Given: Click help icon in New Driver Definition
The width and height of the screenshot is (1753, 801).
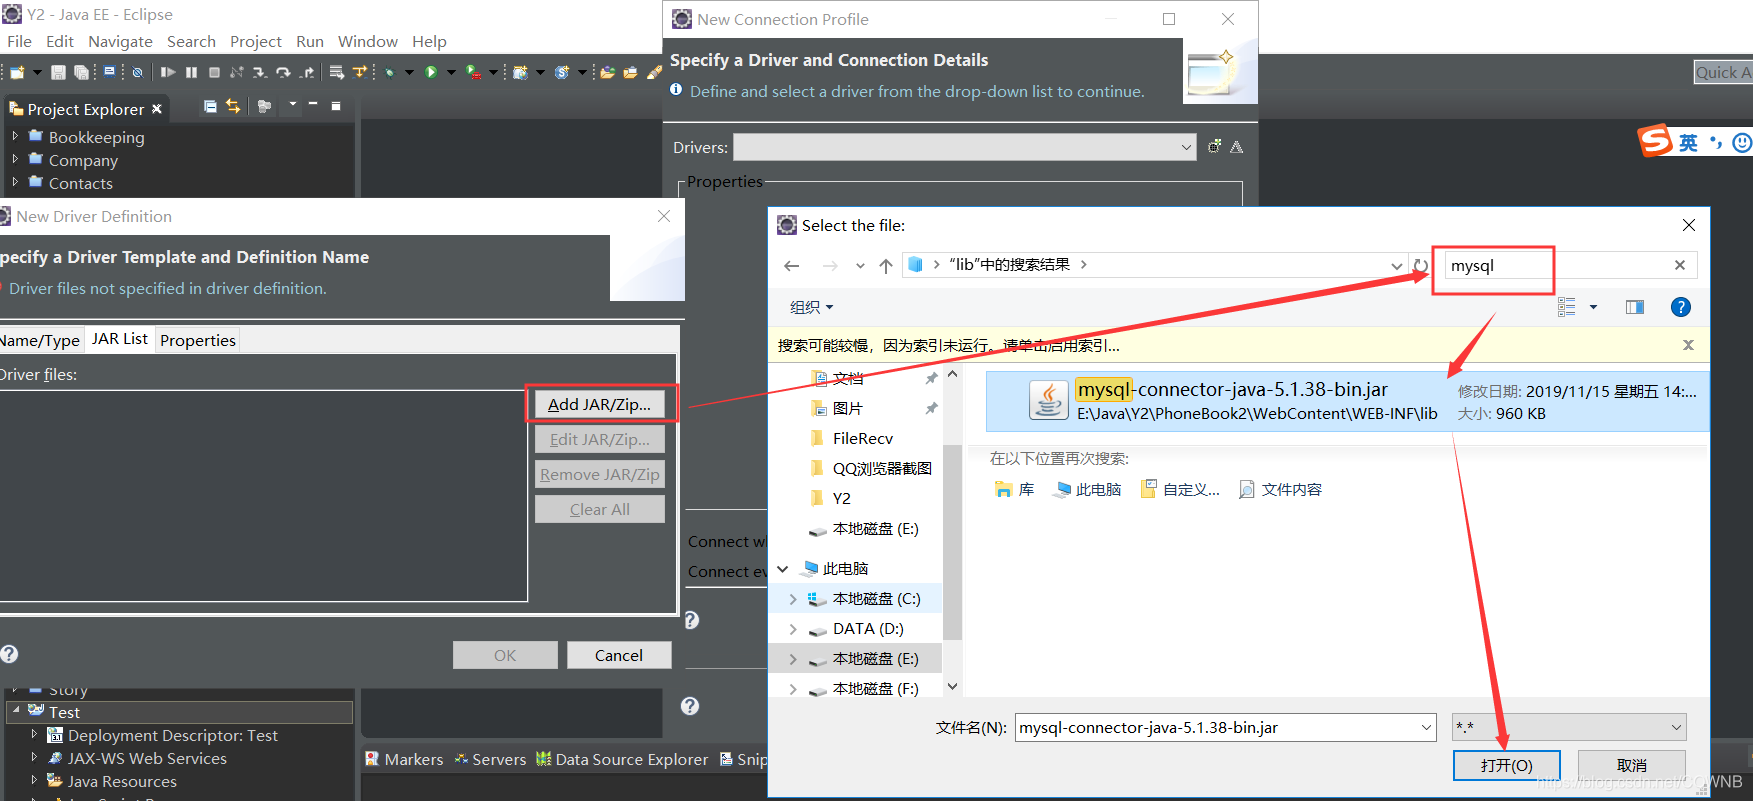Looking at the screenshot, I should [9, 654].
